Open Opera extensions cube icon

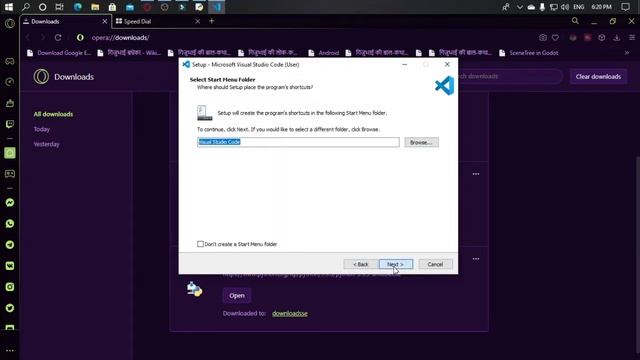602,38
